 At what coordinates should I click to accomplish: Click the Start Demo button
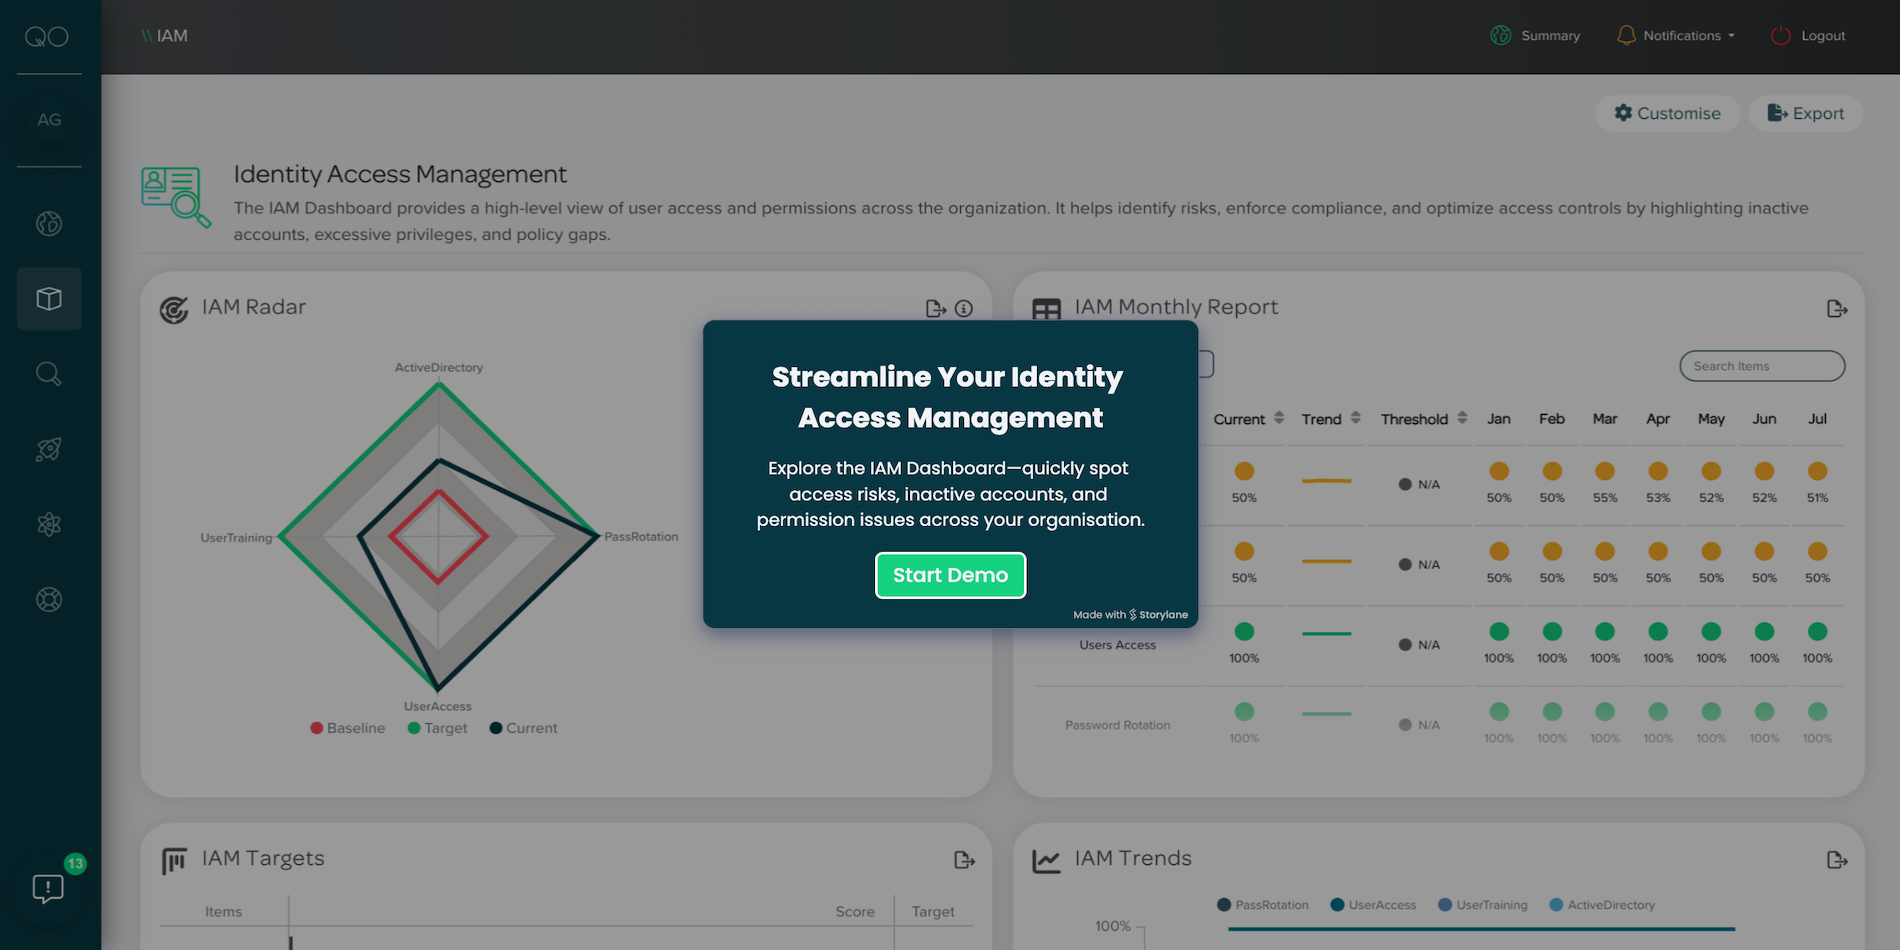pyautogui.click(x=950, y=575)
